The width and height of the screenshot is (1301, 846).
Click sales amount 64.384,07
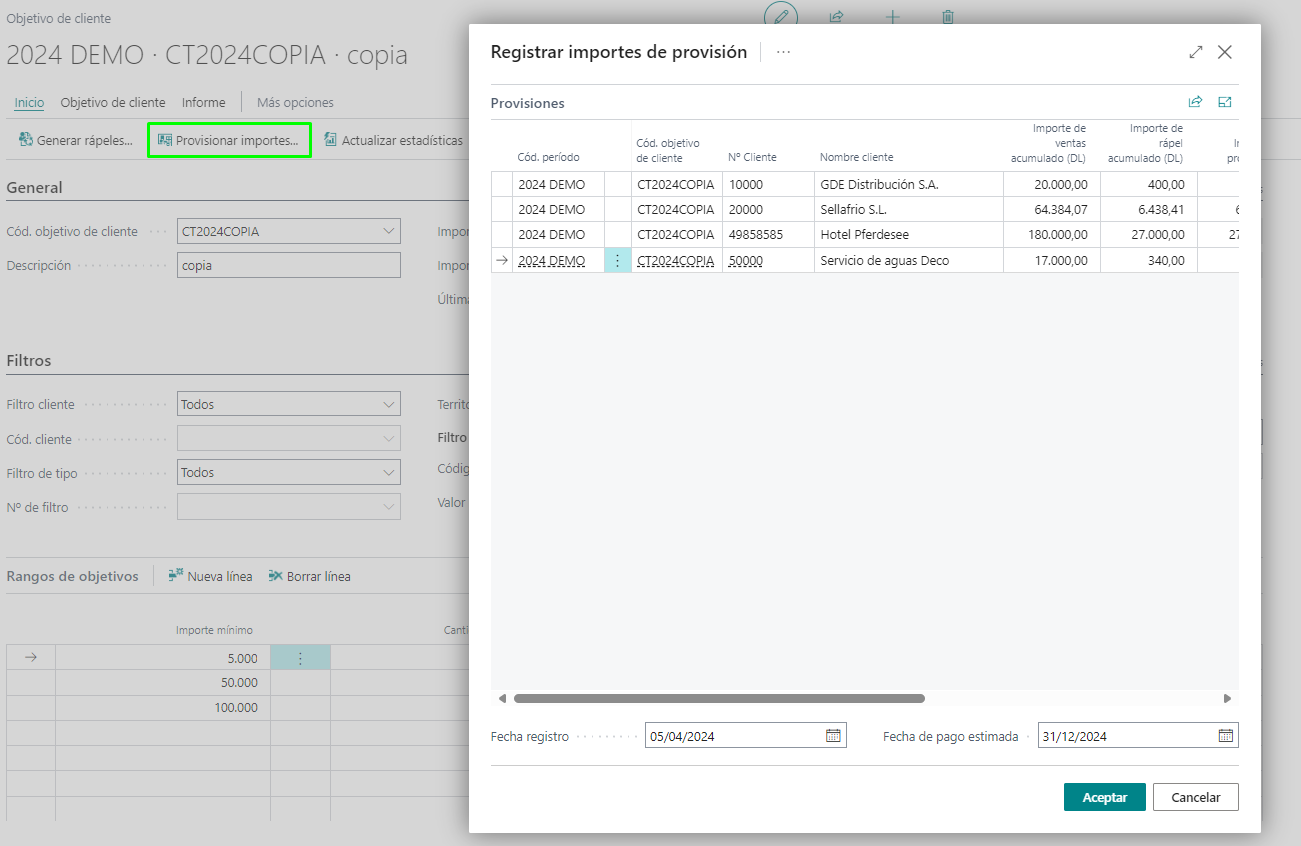click(x=1052, y=210)
